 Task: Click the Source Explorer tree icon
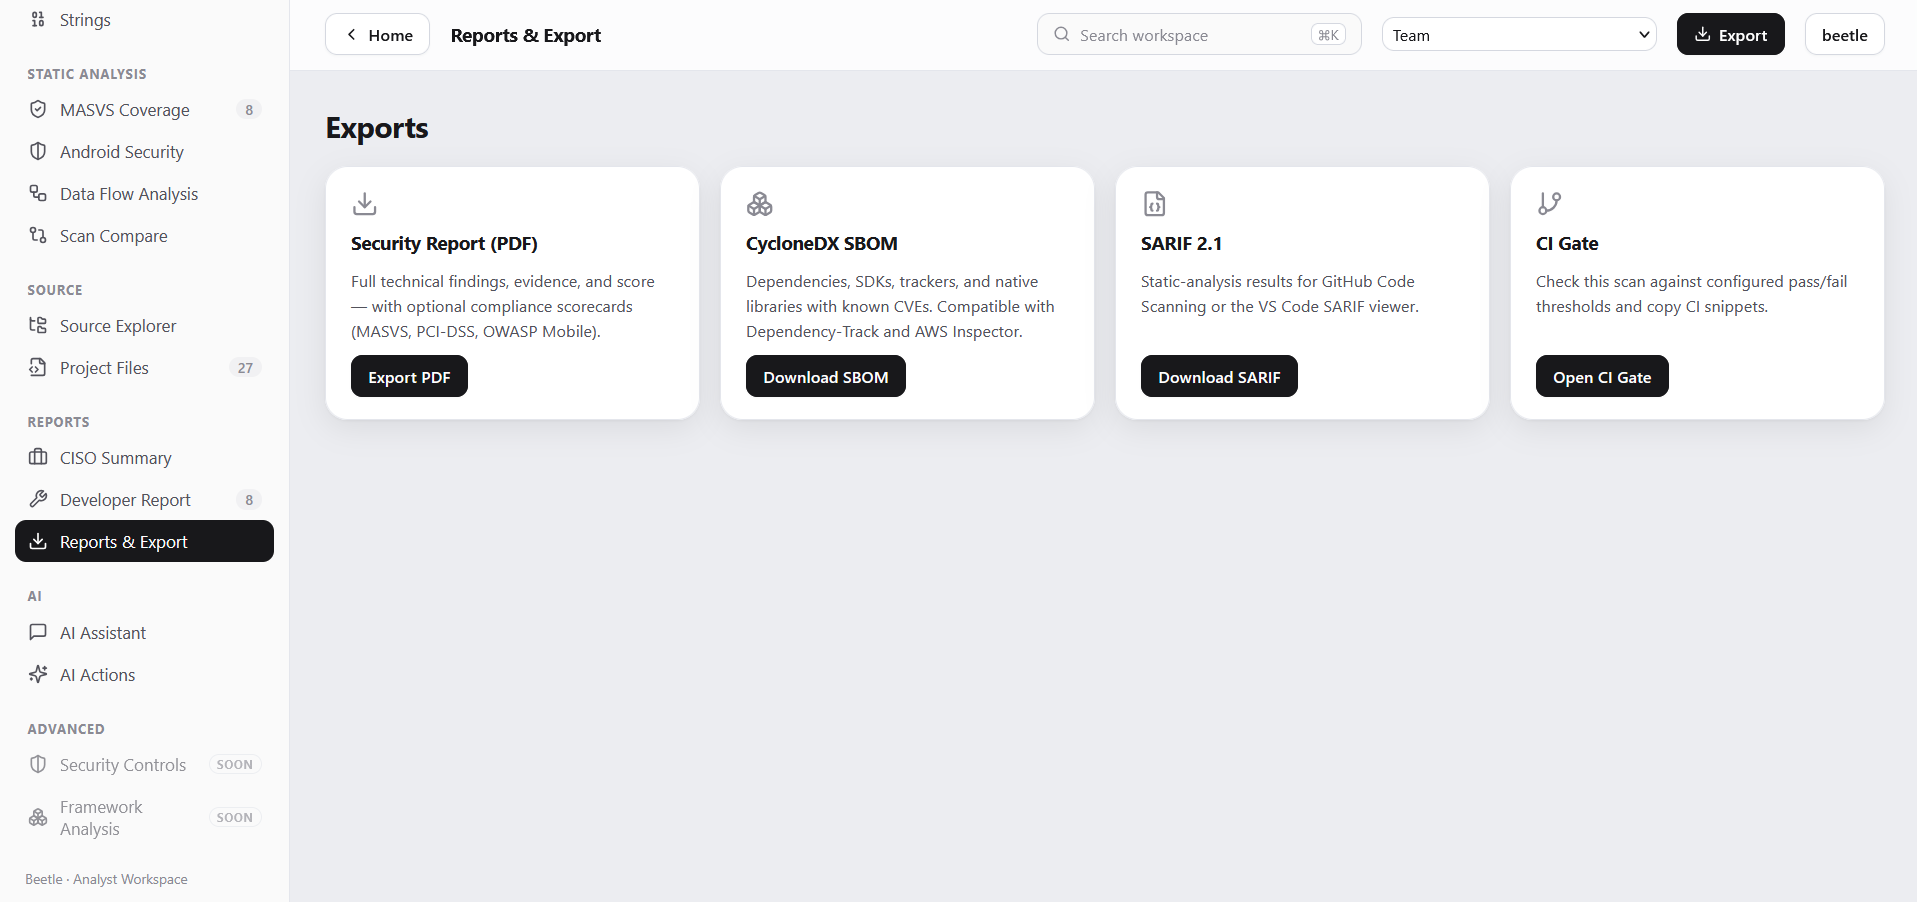(x=38, y=325)
